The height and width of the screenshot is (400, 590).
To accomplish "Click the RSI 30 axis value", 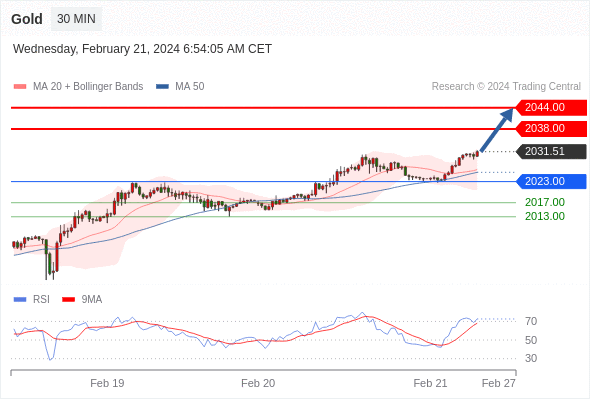I will click(531, 358).
